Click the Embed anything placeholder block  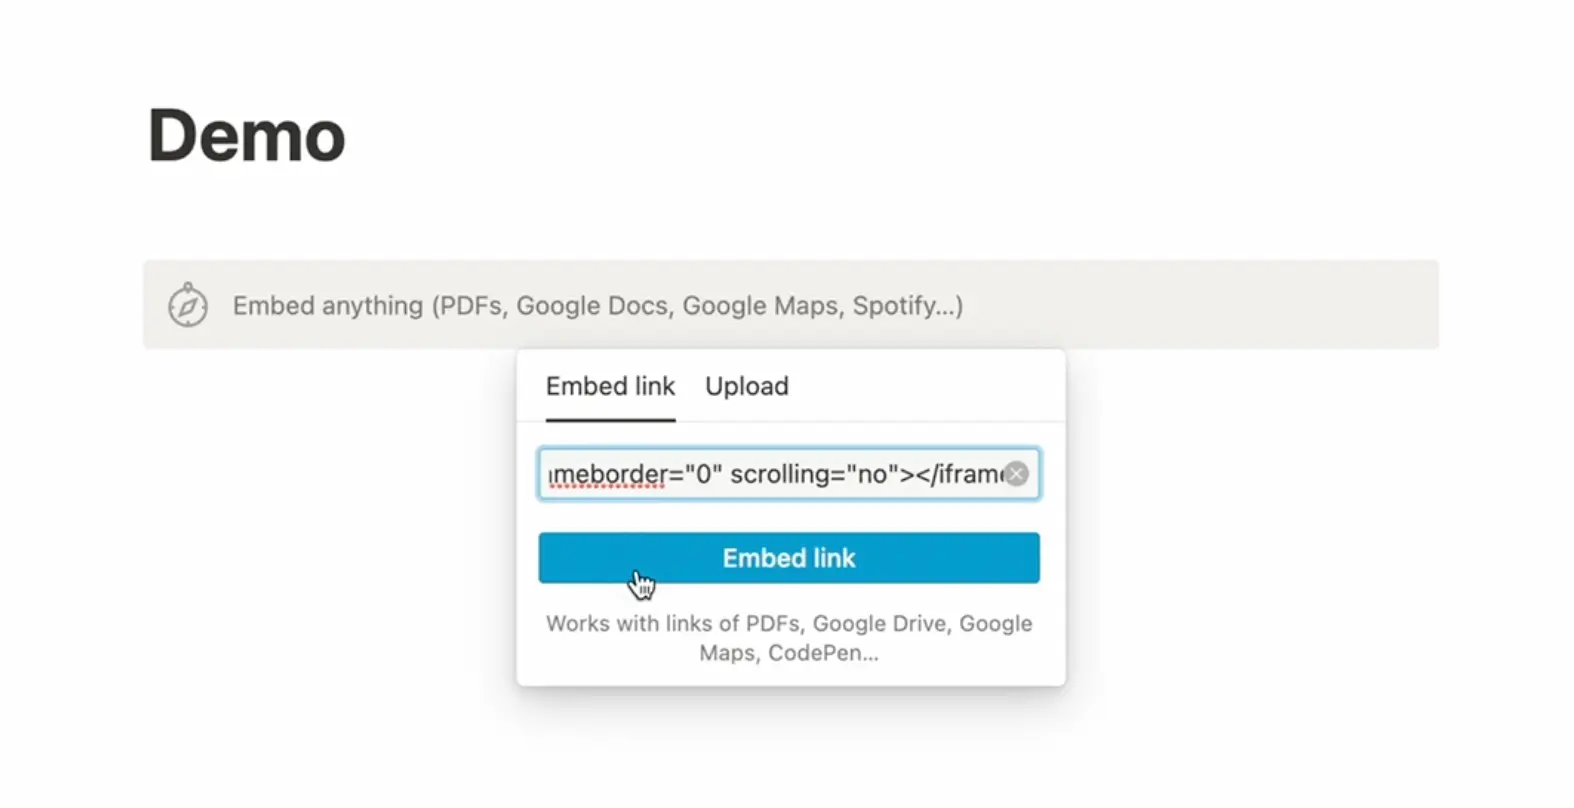click(598, 305)
